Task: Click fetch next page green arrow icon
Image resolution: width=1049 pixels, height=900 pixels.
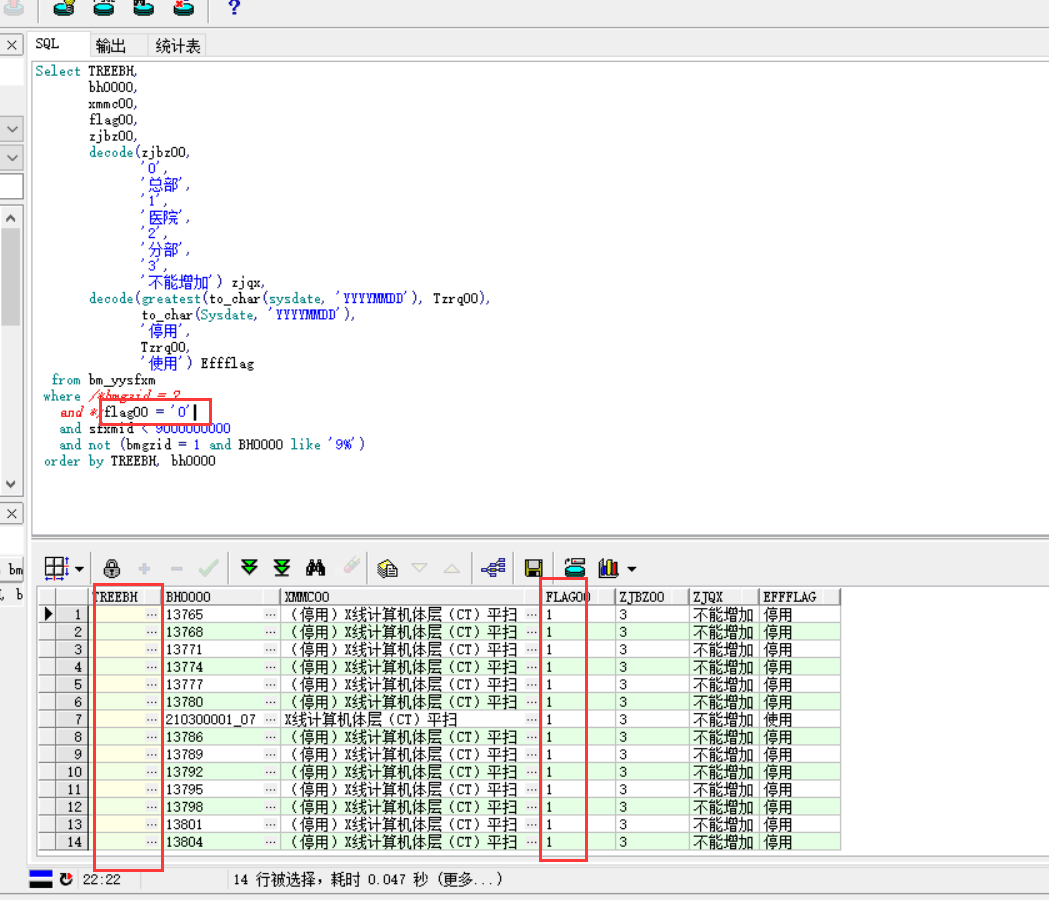Action: click(249, 568)
